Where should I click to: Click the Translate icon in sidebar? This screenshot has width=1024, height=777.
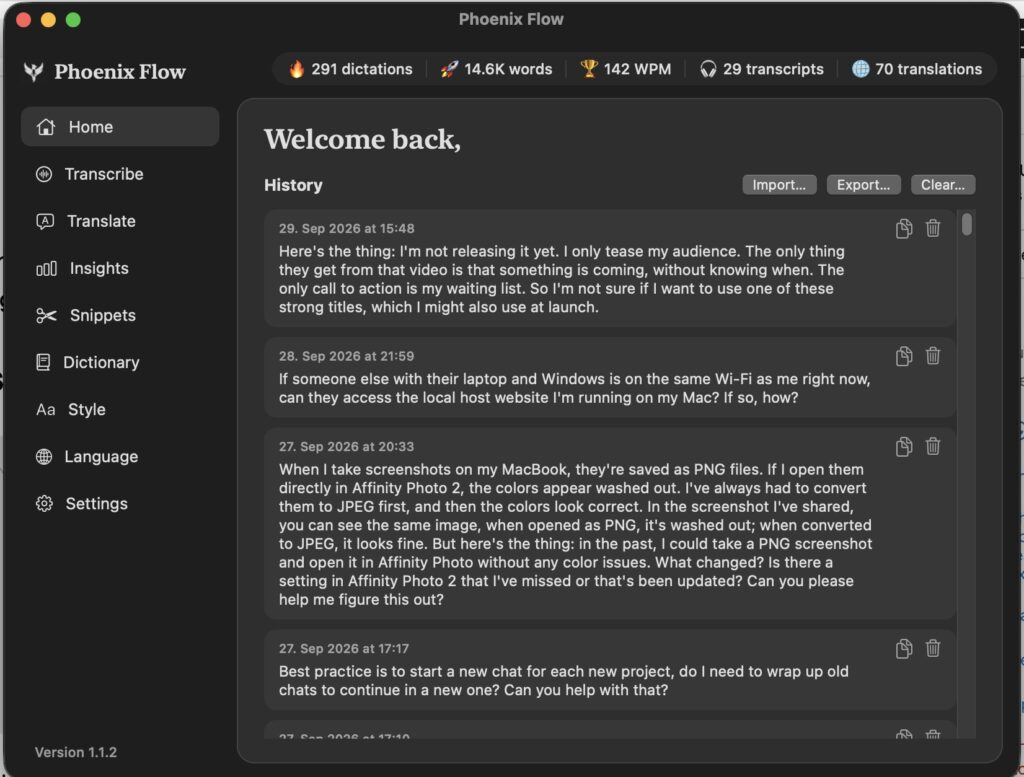pyautogui.click(x=45, y=221)
